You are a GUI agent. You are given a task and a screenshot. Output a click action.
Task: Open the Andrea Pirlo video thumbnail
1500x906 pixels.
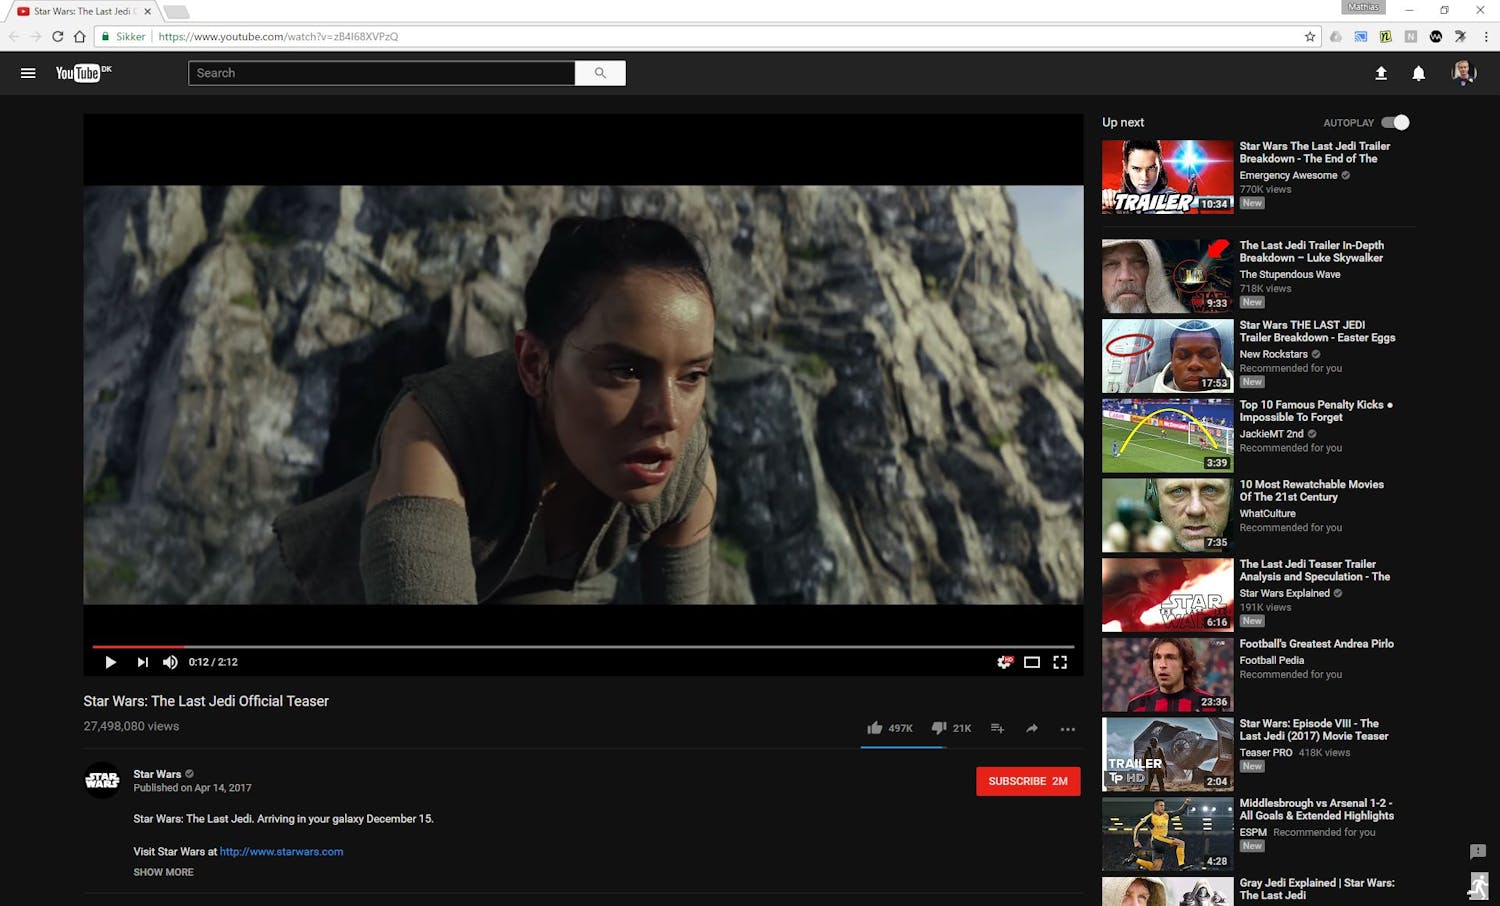click(1167, 674)
